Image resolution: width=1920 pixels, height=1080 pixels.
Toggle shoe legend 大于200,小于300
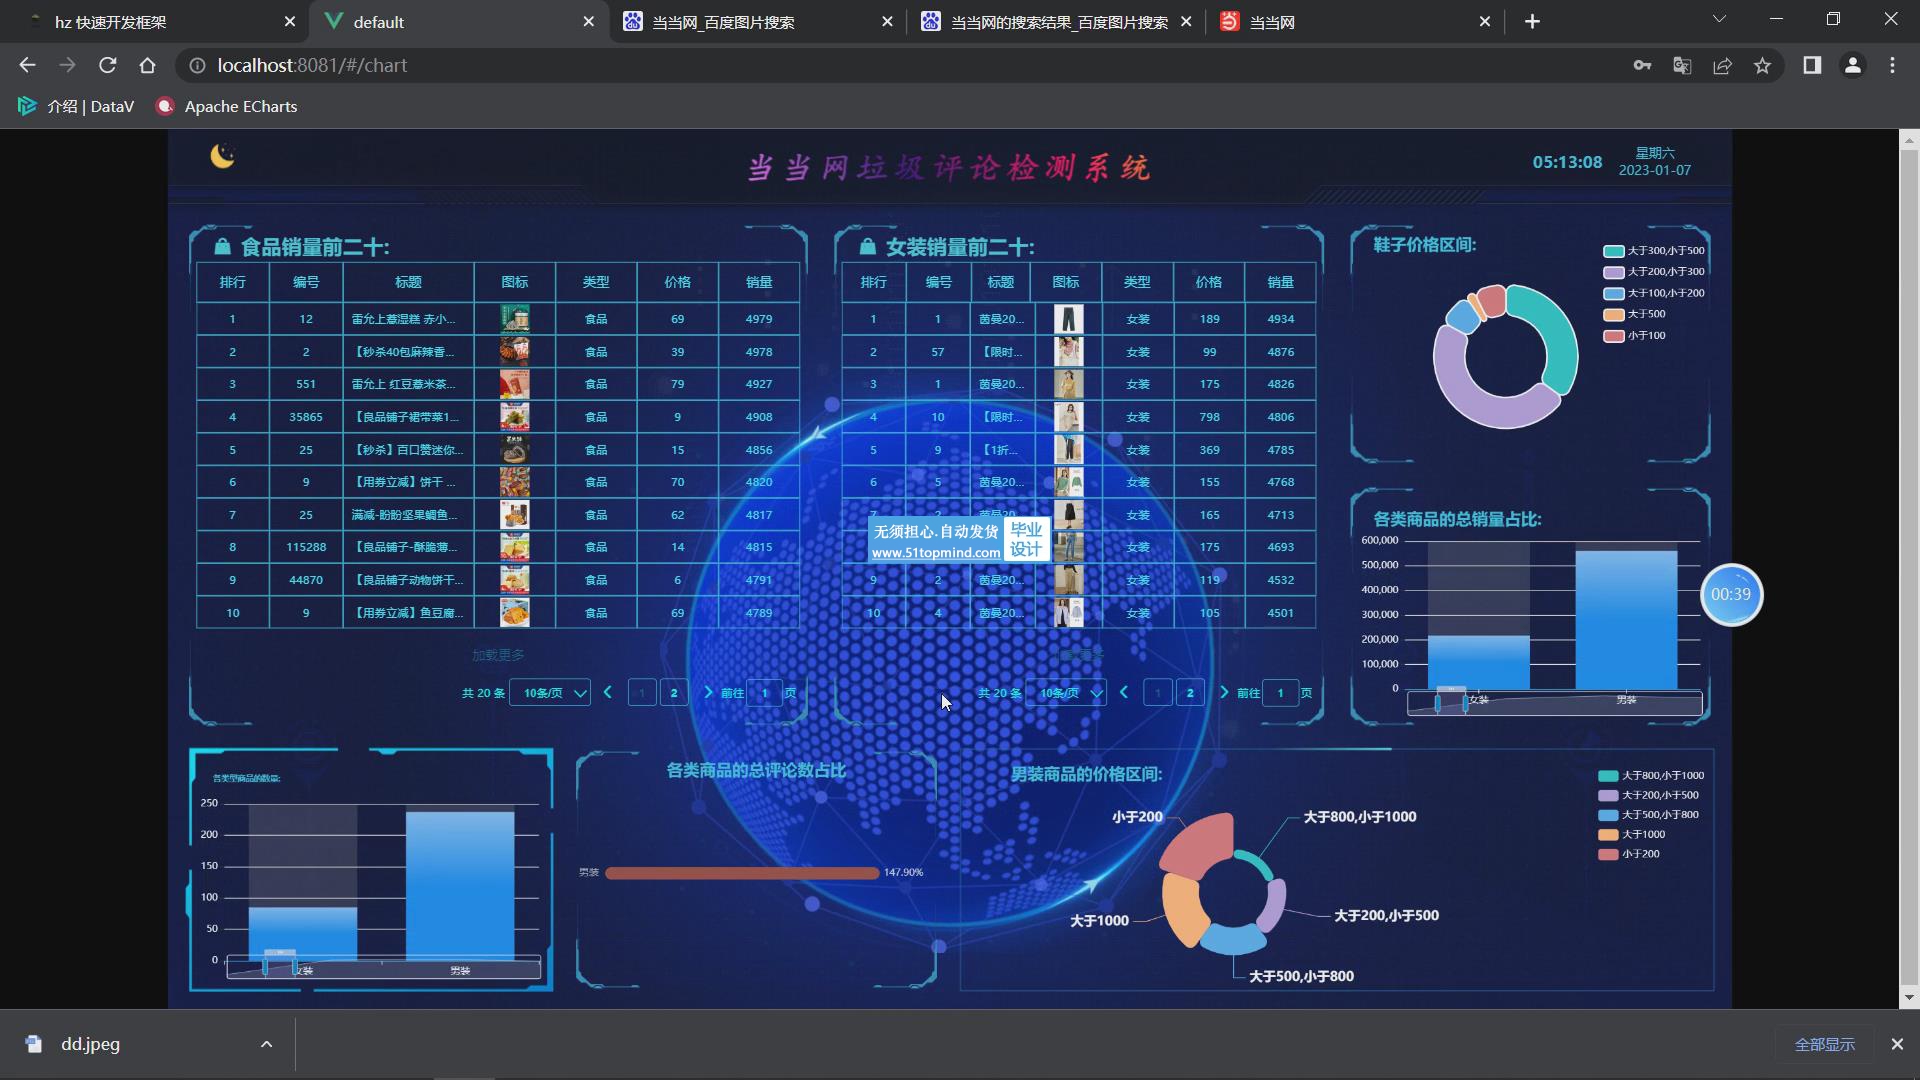click(x=1654, y=272)
